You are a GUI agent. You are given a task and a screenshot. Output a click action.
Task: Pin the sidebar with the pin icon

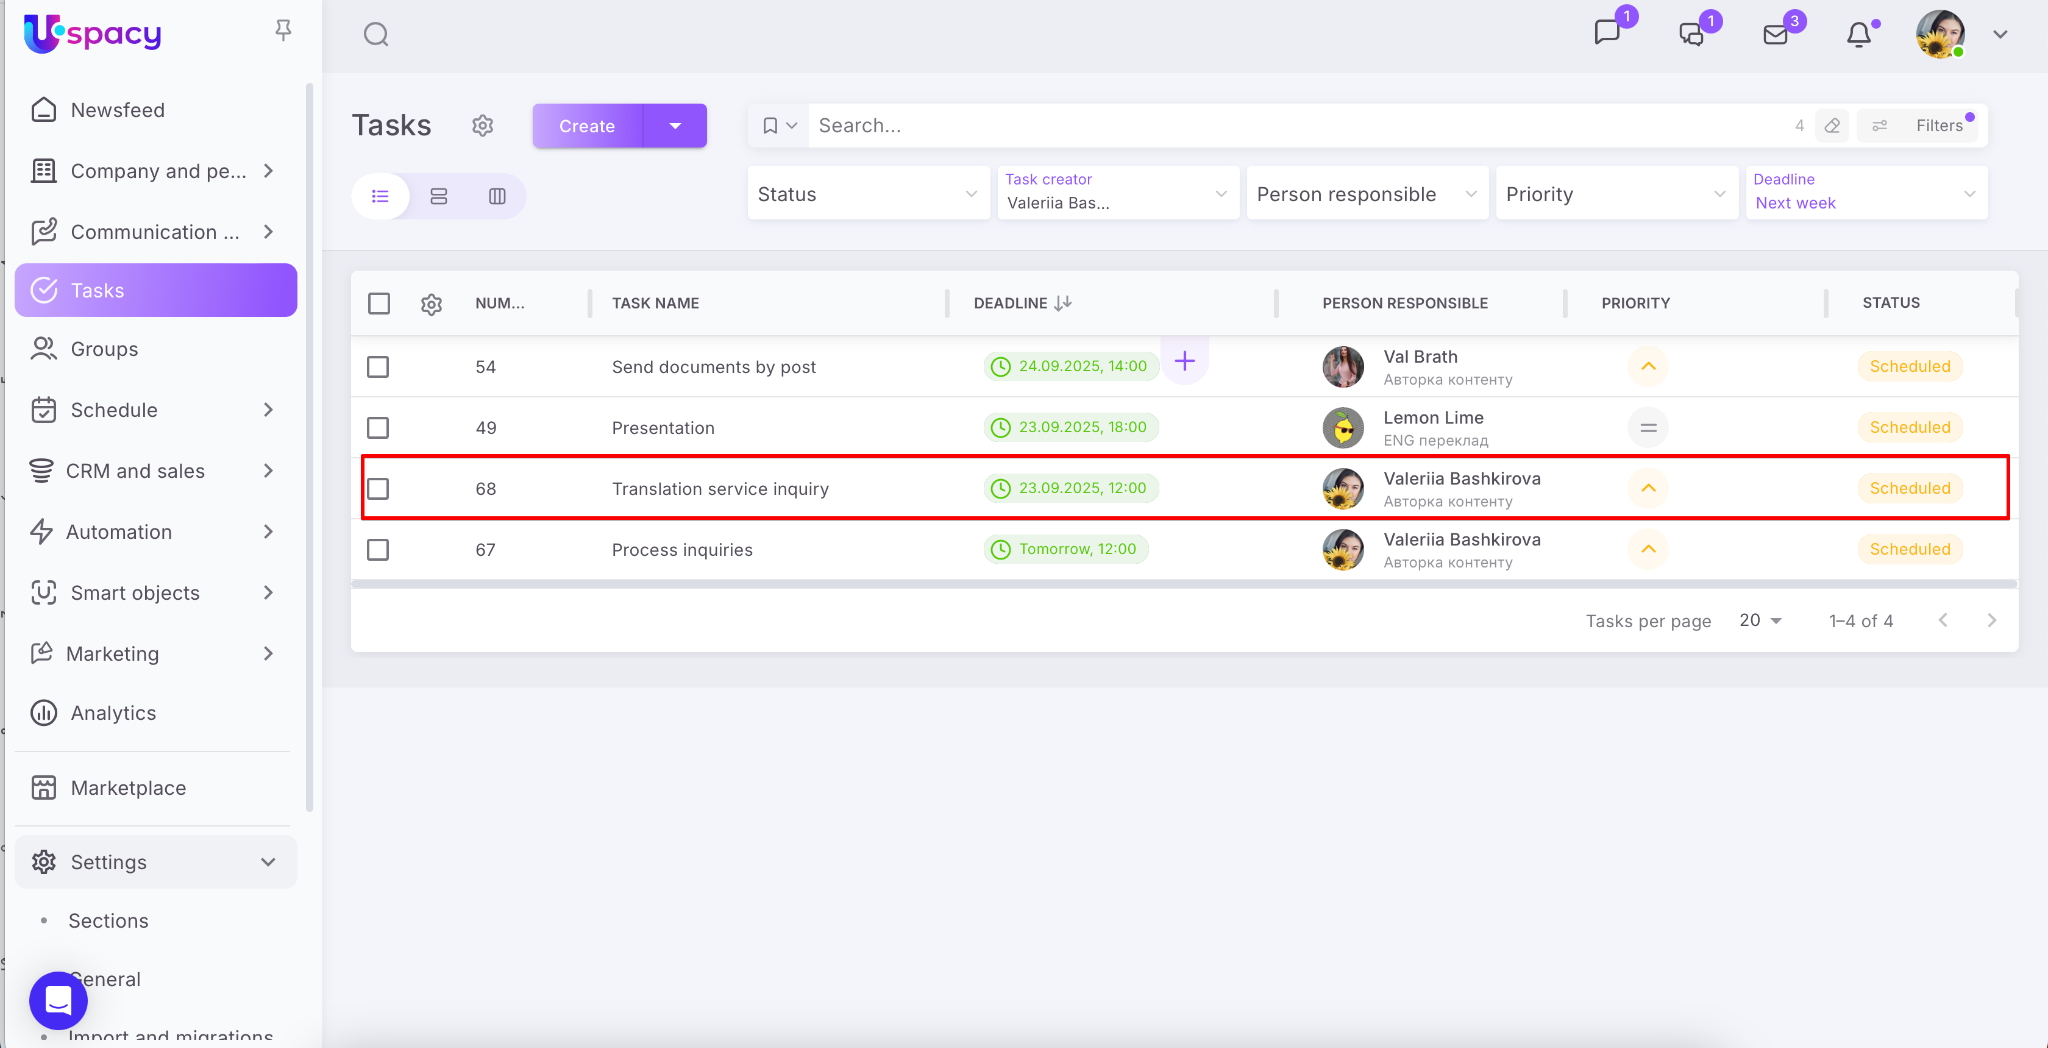pos(283,31)
